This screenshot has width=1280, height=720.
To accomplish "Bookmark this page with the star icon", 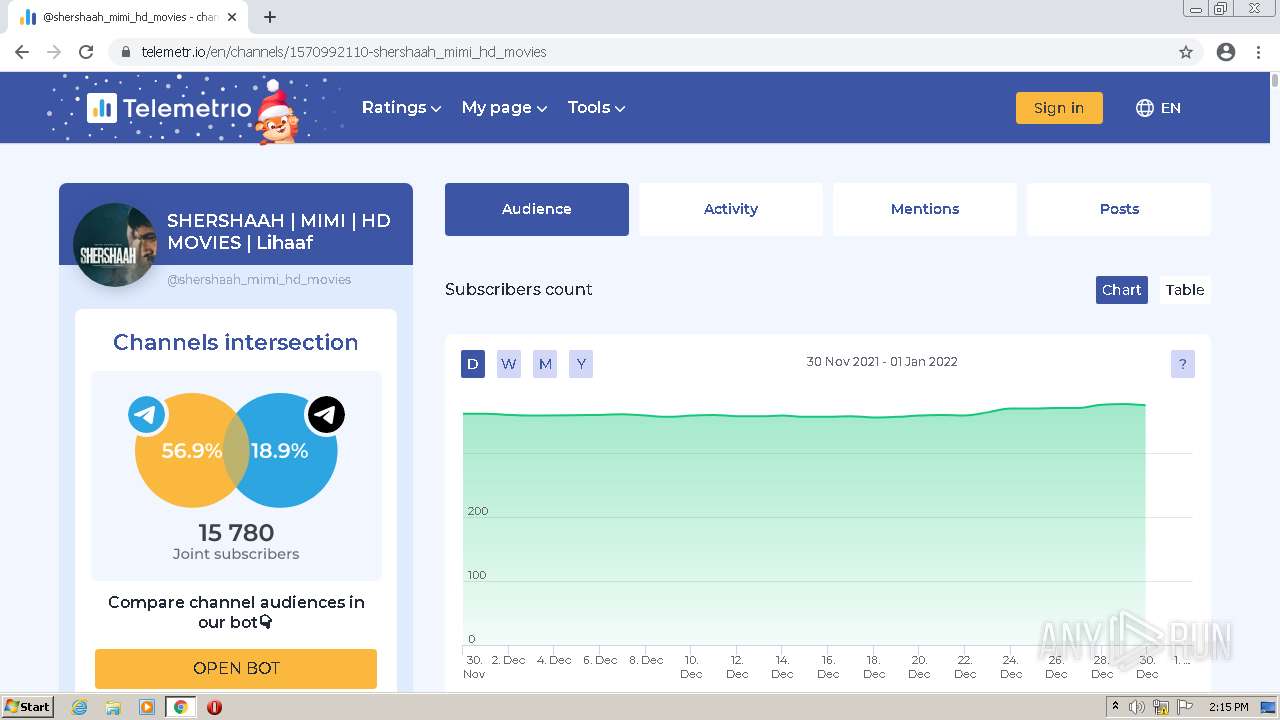I will (1186, 52).
